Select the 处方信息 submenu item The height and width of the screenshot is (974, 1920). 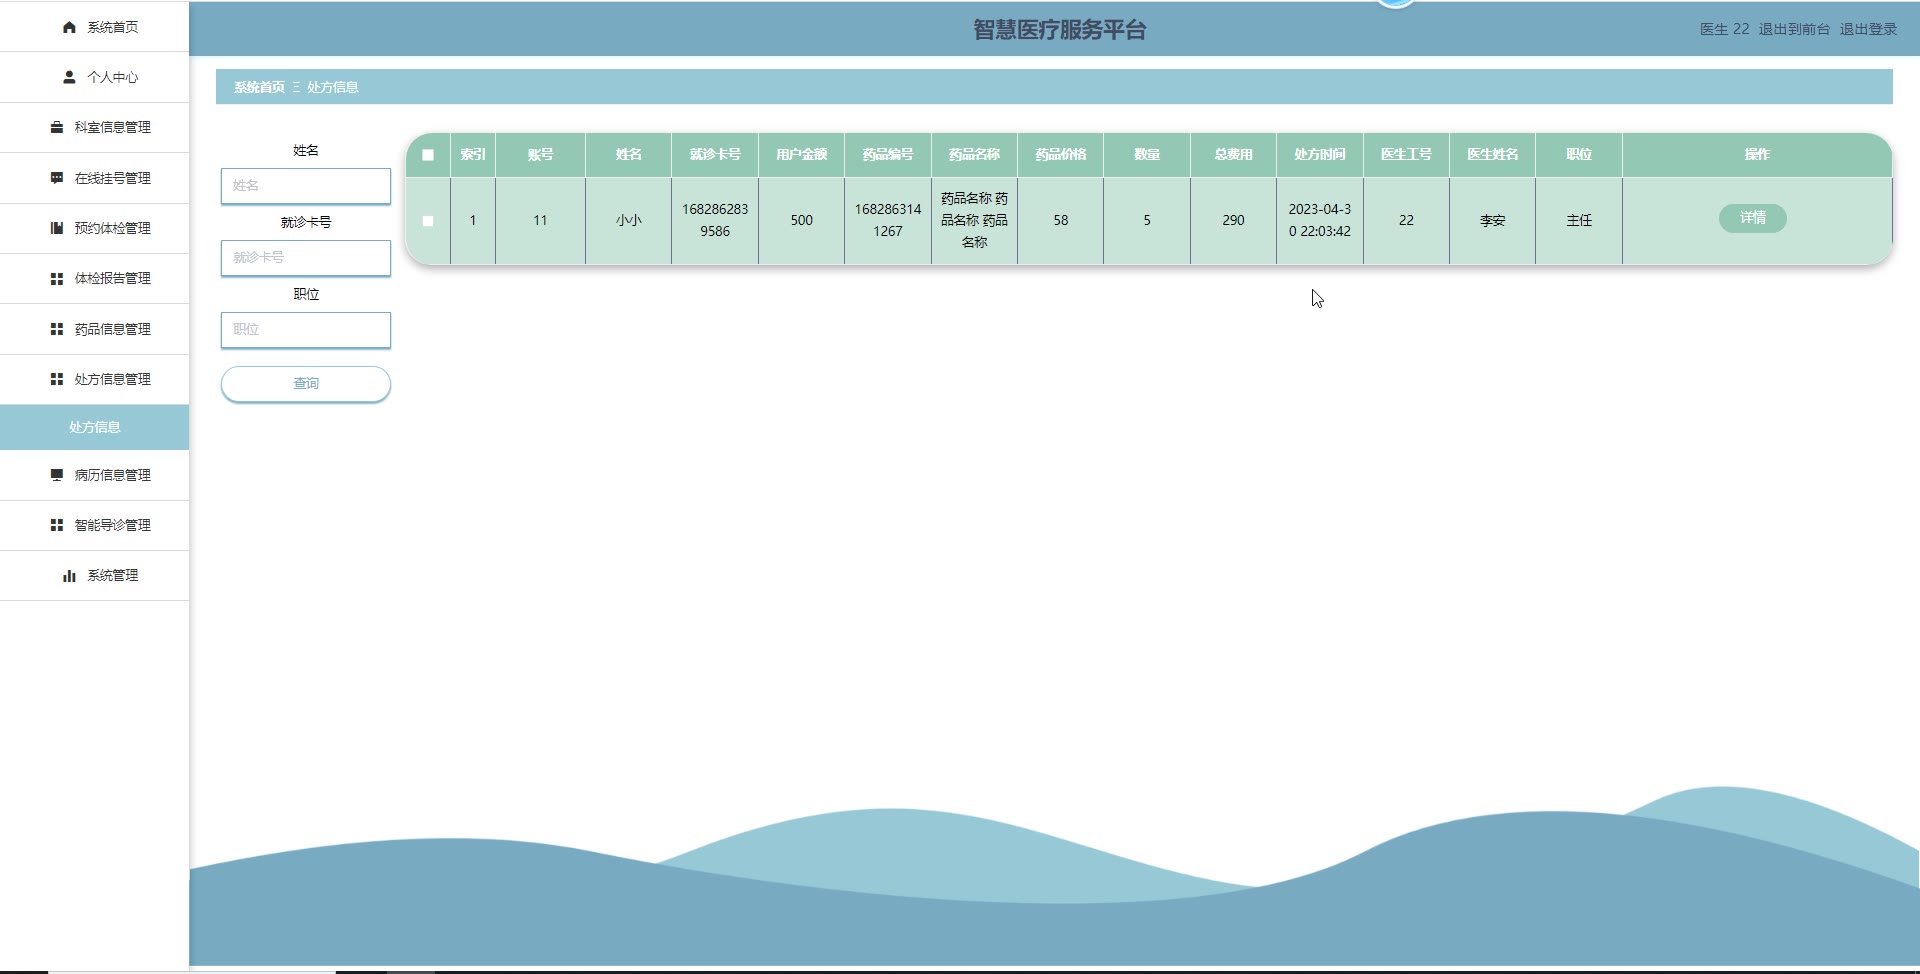pyautogui.click(x=94, y=427)
